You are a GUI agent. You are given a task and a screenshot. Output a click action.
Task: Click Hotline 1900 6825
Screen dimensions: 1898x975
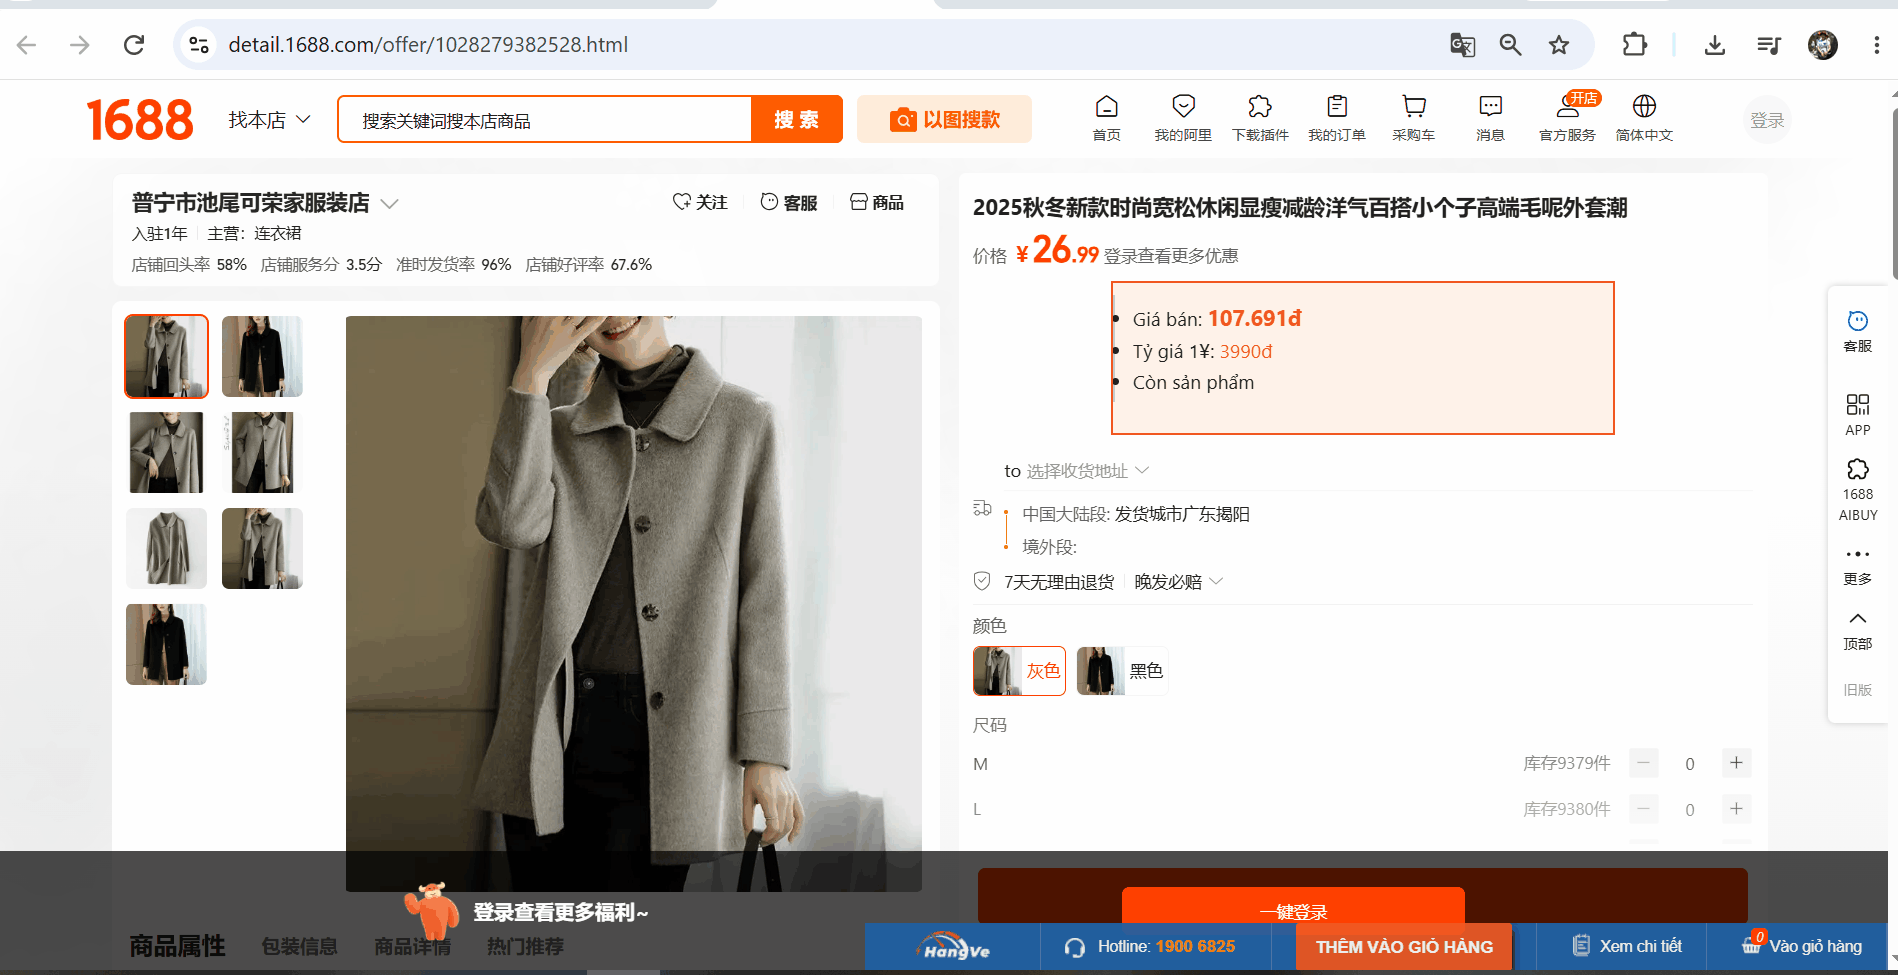(x=1150, y=946)
